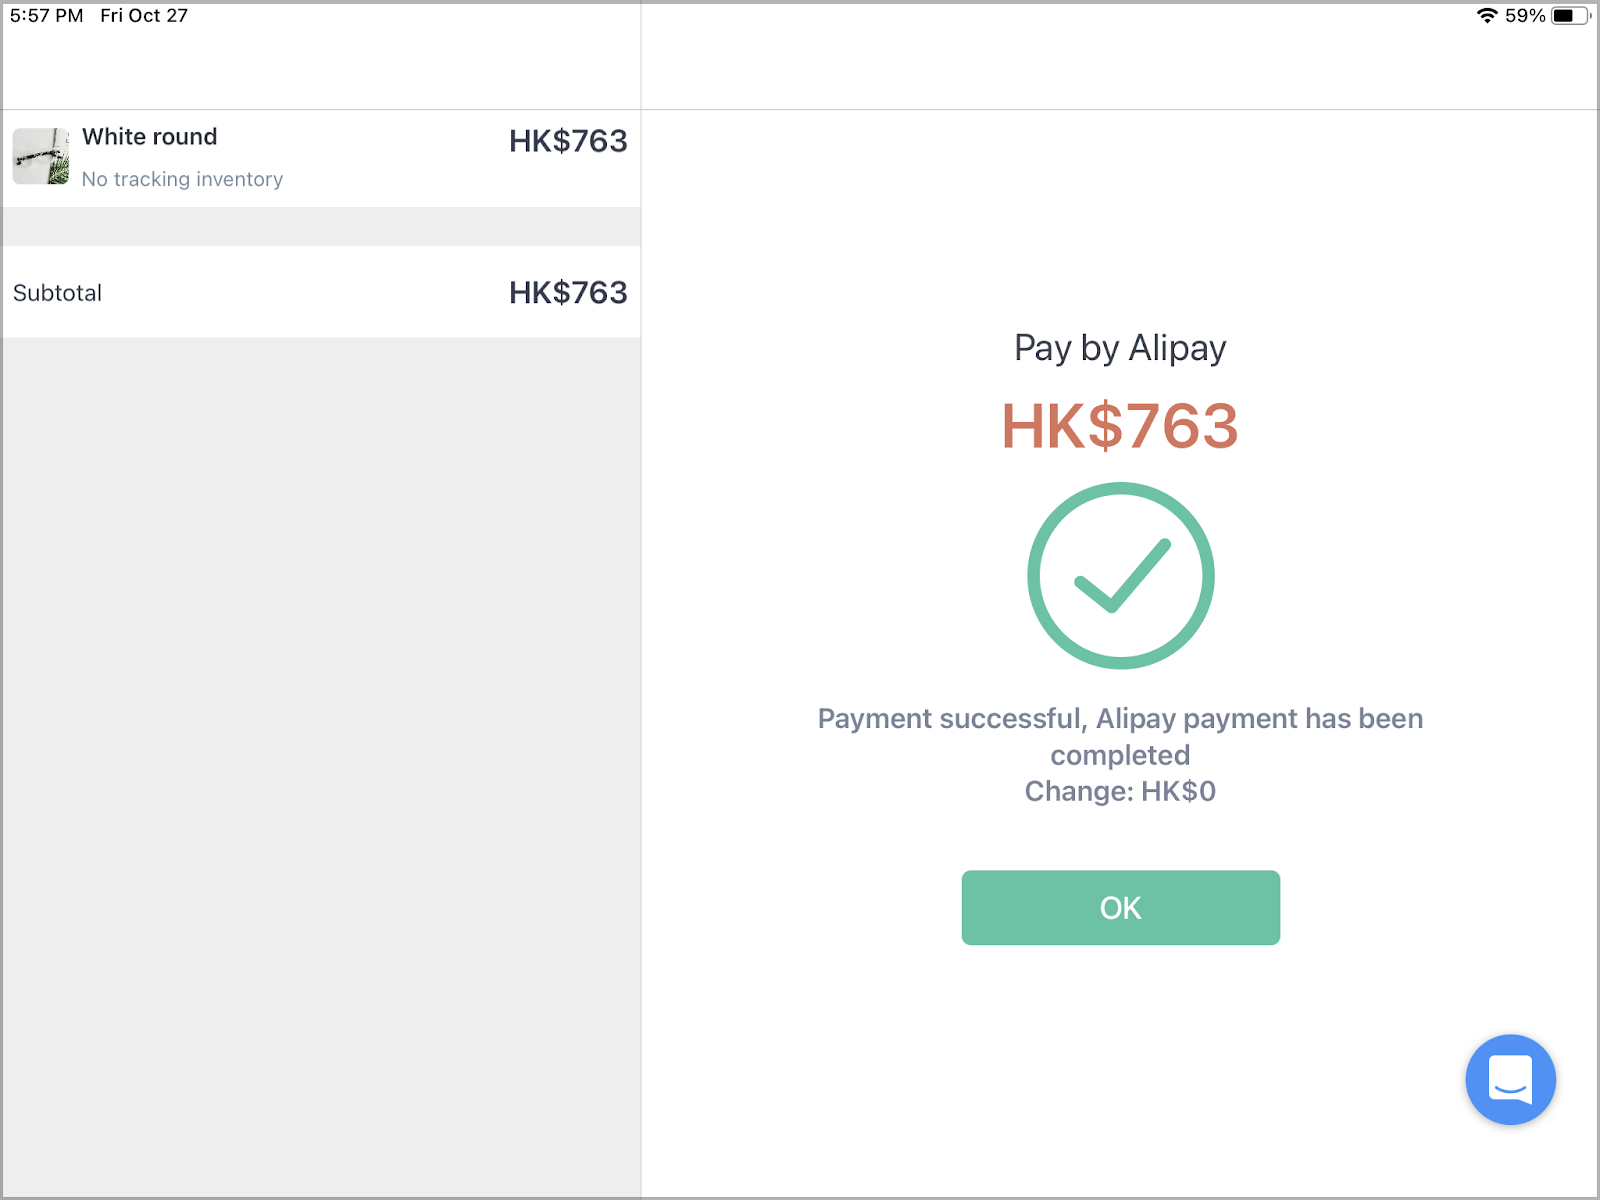Click the Subtotal label
The width and height of the screenshot is (1600, 1200).
[57, 293]
